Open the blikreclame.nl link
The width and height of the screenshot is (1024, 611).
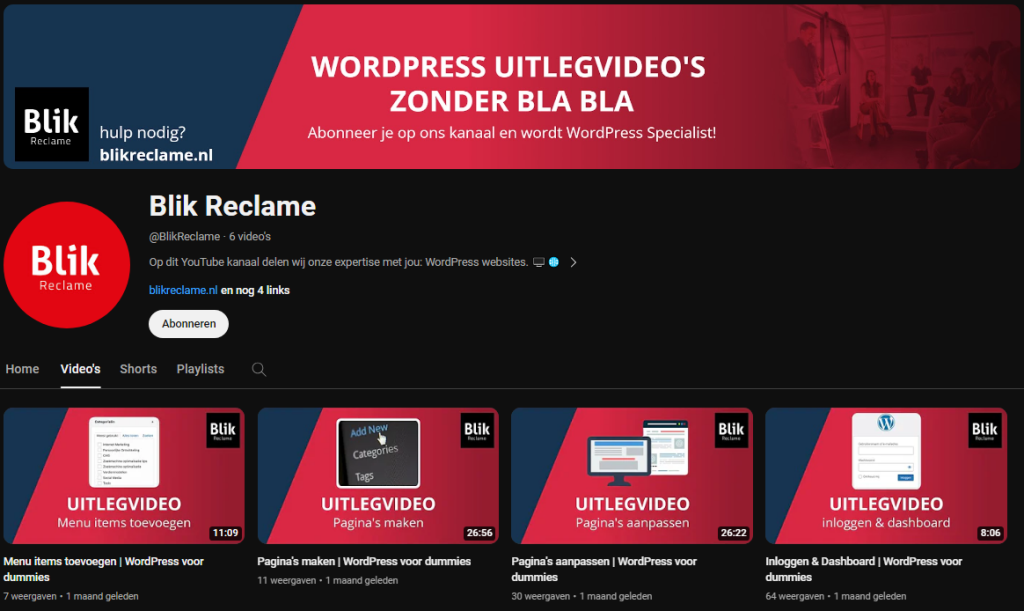[183, 290]
